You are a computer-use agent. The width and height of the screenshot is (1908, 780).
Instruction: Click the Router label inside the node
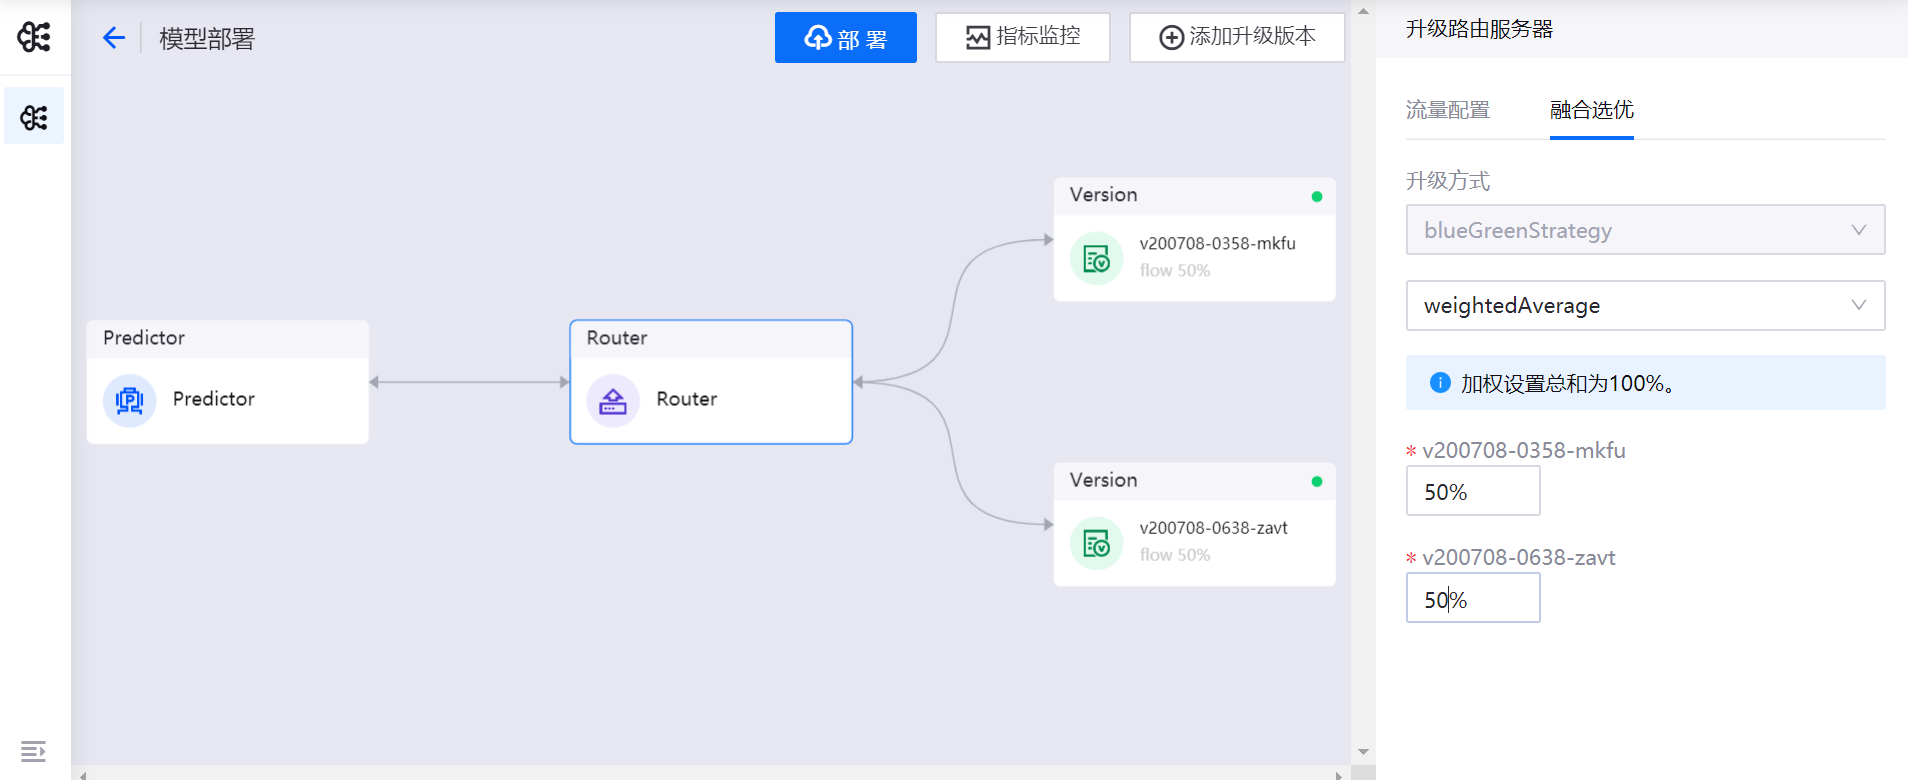click(x=687, y=399)
